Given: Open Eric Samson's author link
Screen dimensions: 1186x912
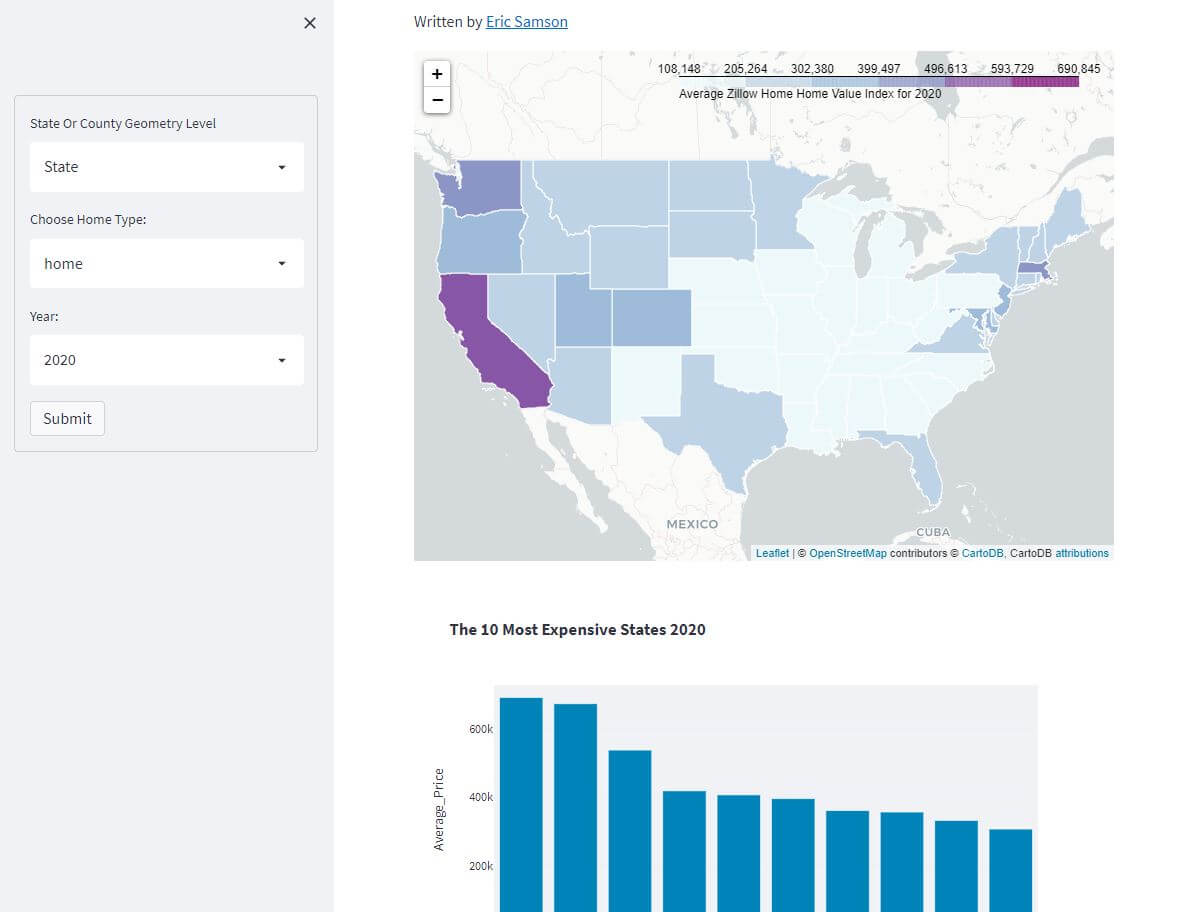Looking at the screenshot, I should point(526,21).
